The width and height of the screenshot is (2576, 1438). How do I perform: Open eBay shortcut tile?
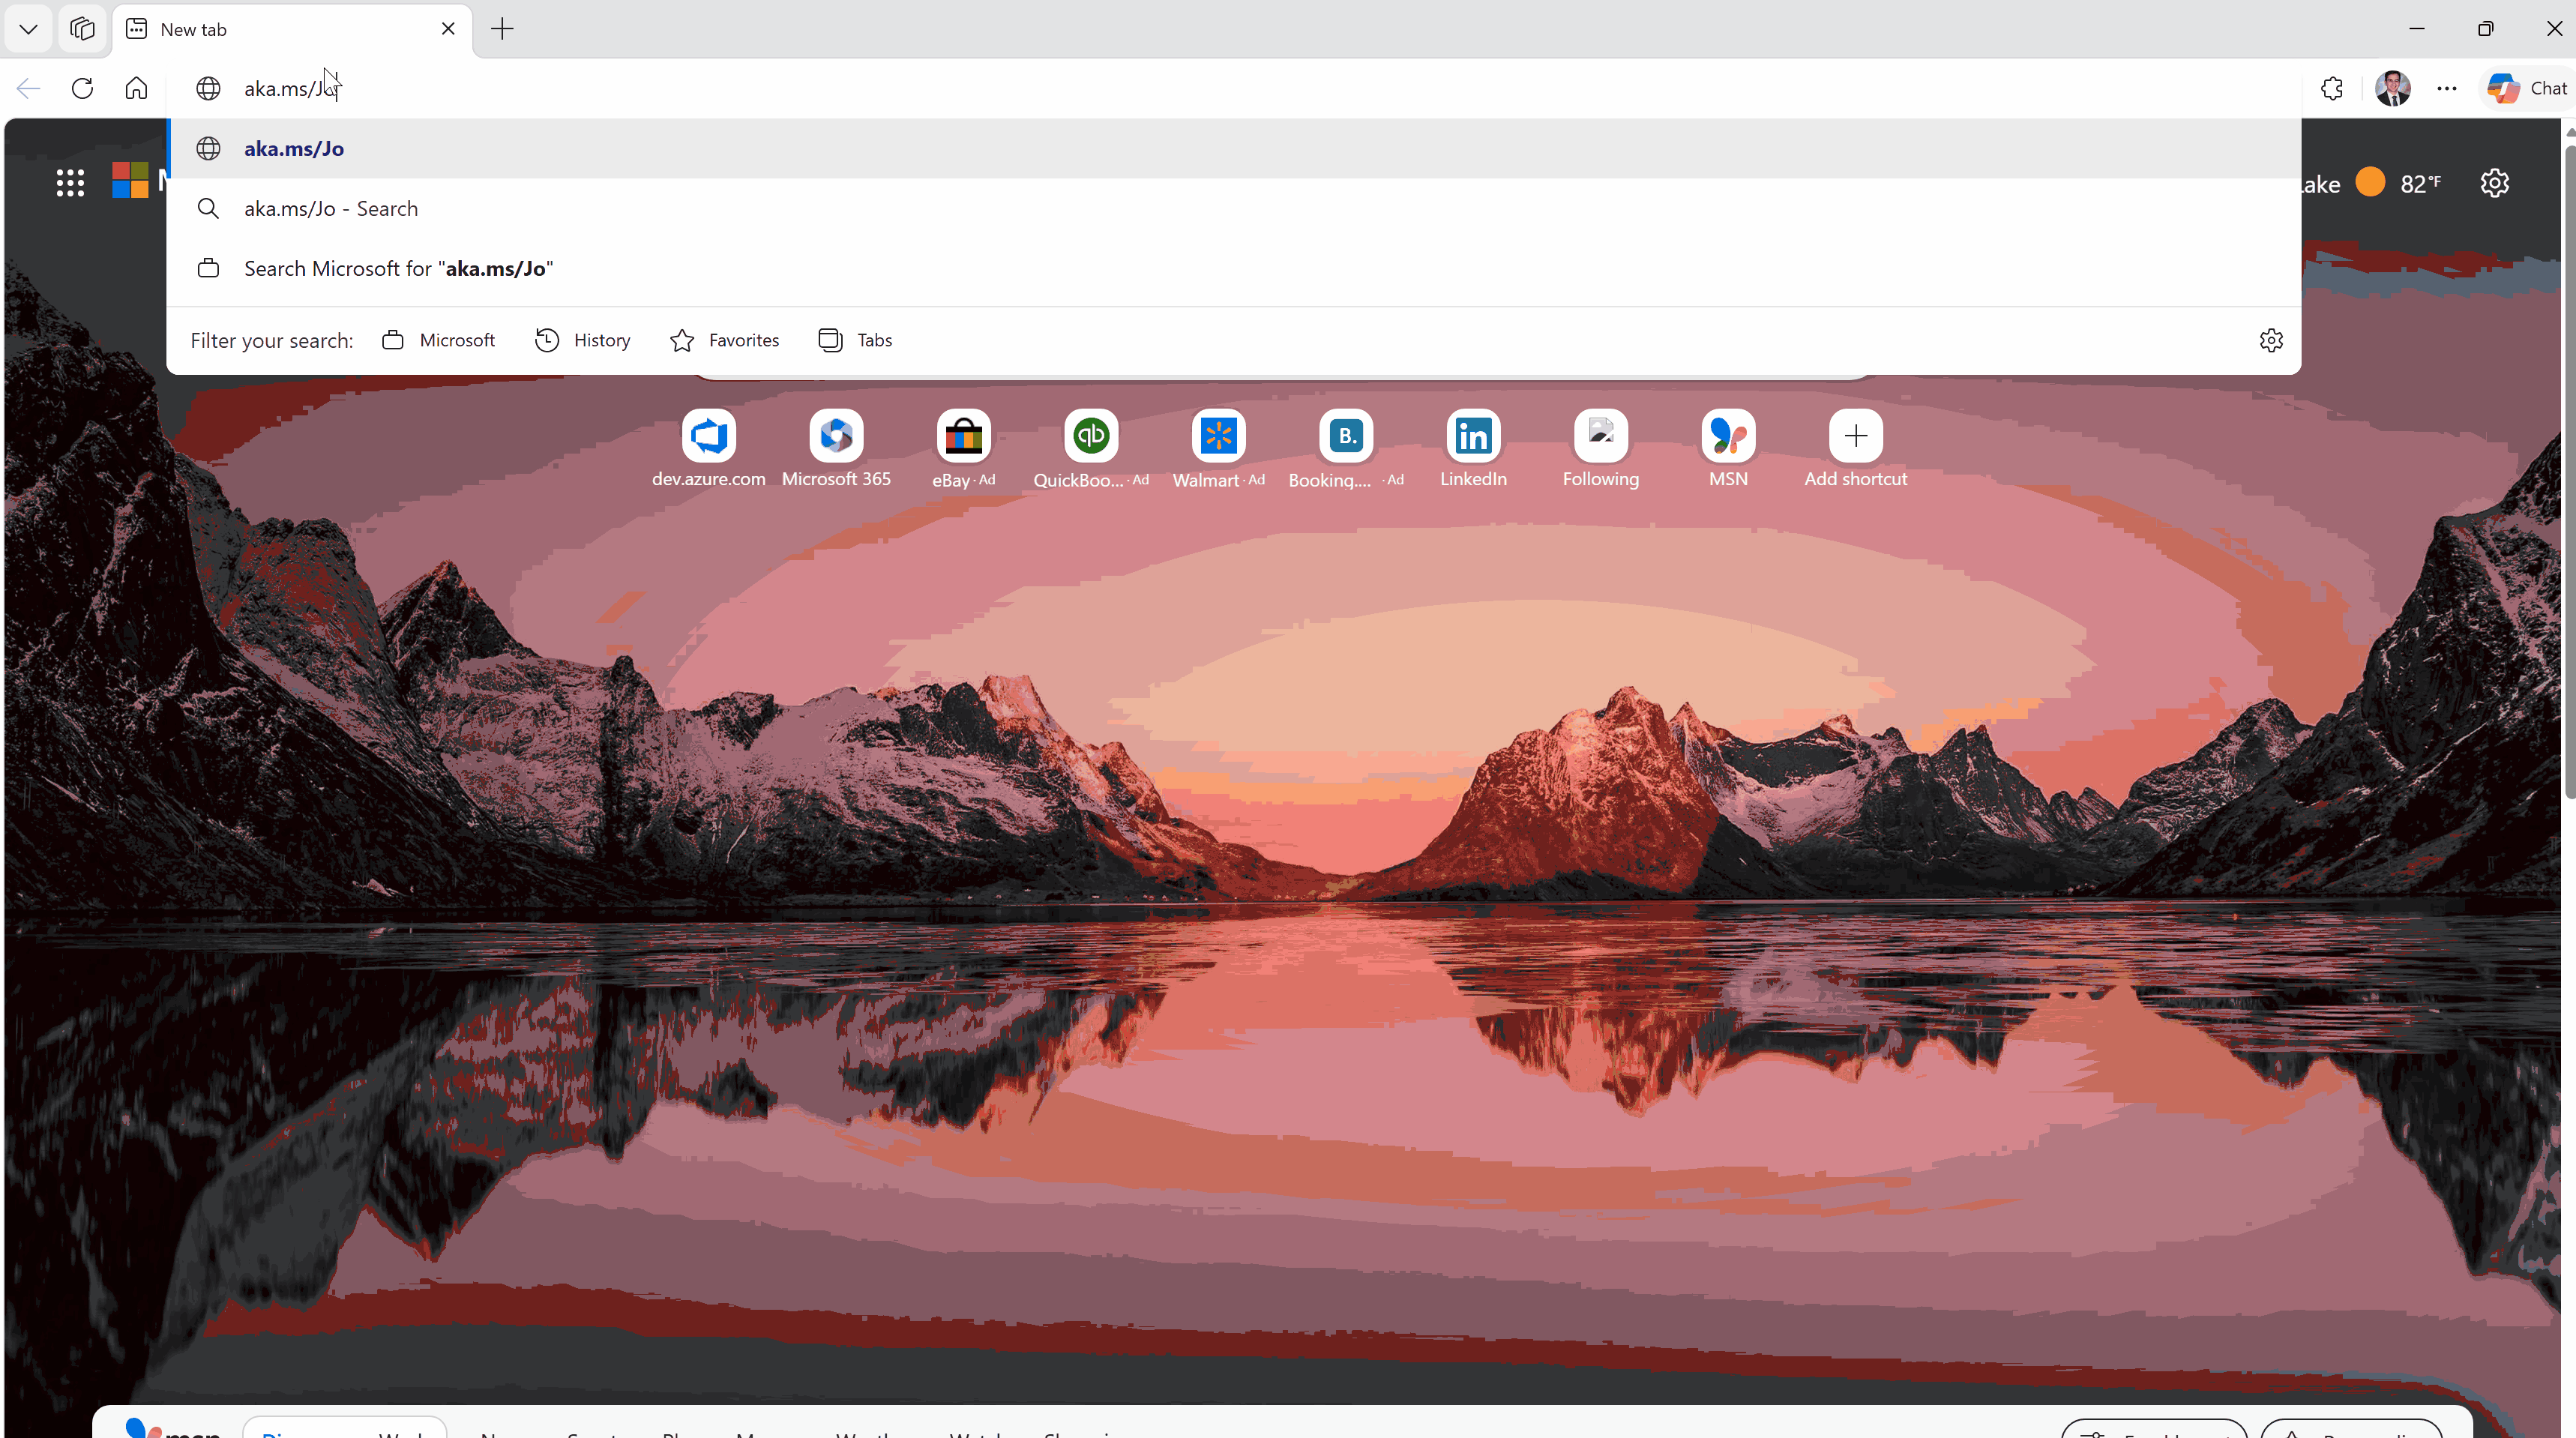coord(963,449)
